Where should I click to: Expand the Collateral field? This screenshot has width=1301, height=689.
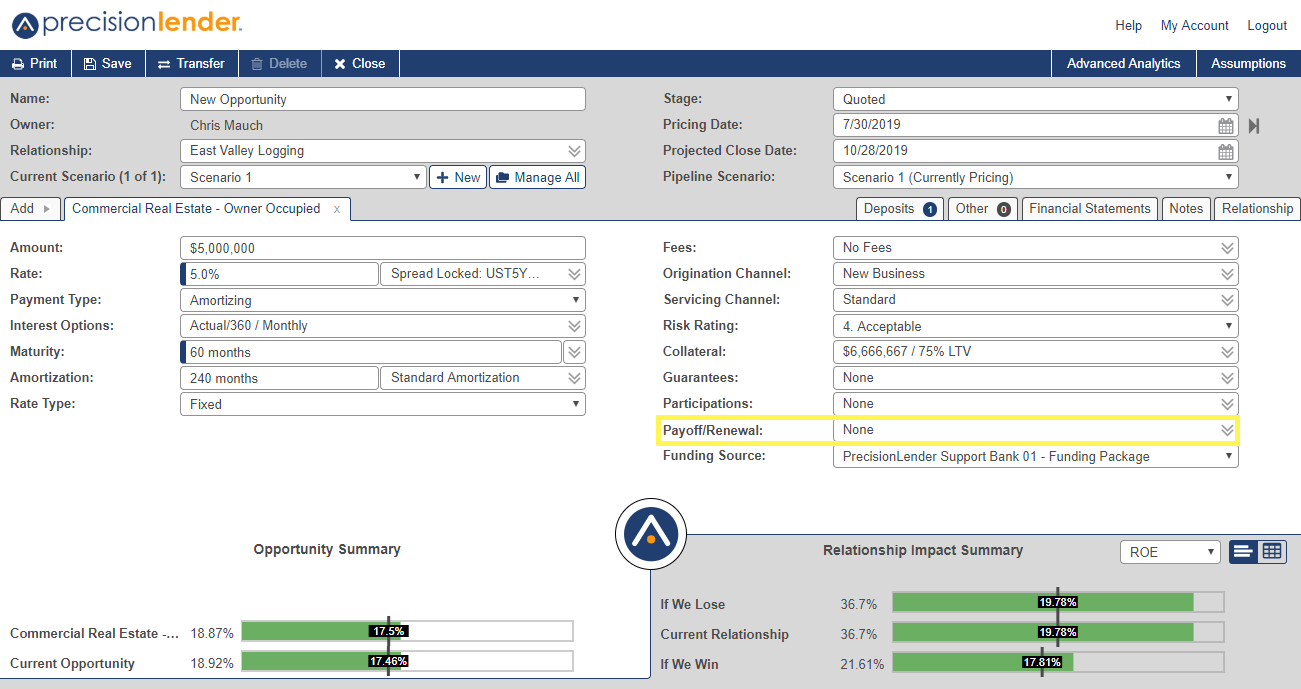(x=1035, y=352)
